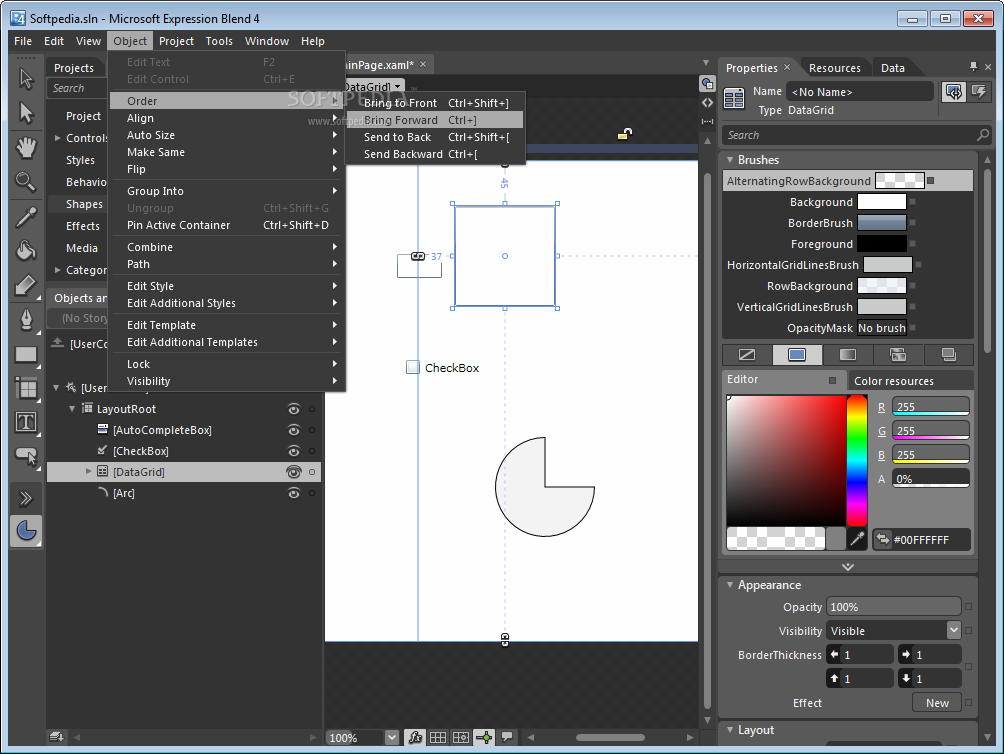Click the Opacity value field
This screenshot has height=754, width=1004.
point(894,607)
